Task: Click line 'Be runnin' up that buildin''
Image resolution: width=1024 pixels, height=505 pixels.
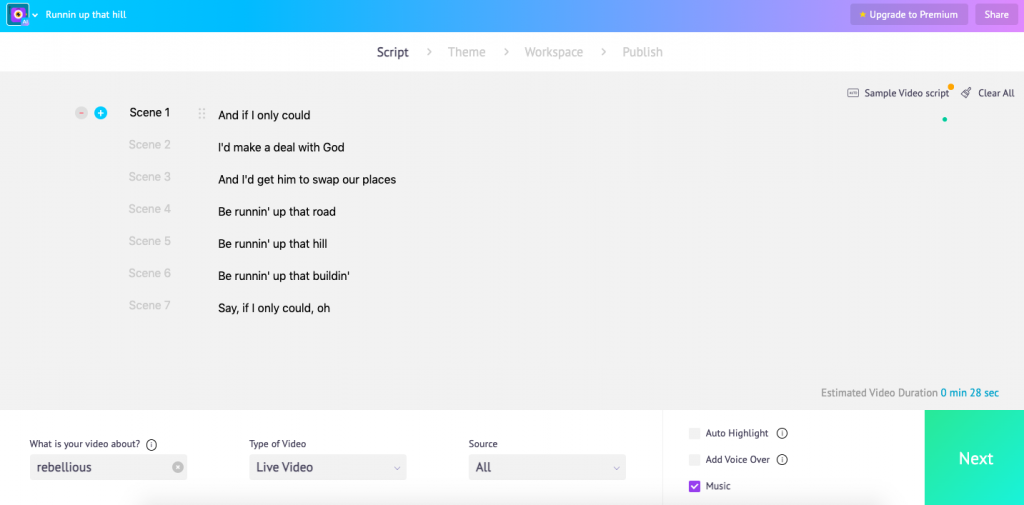Action: (284, 276)
